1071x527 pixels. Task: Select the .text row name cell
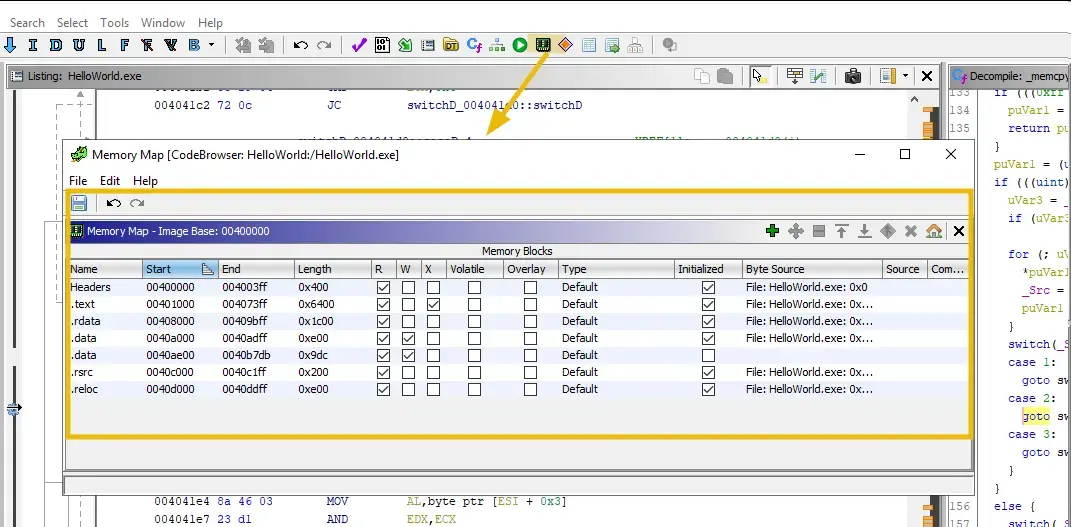click(x=106, y=304)
